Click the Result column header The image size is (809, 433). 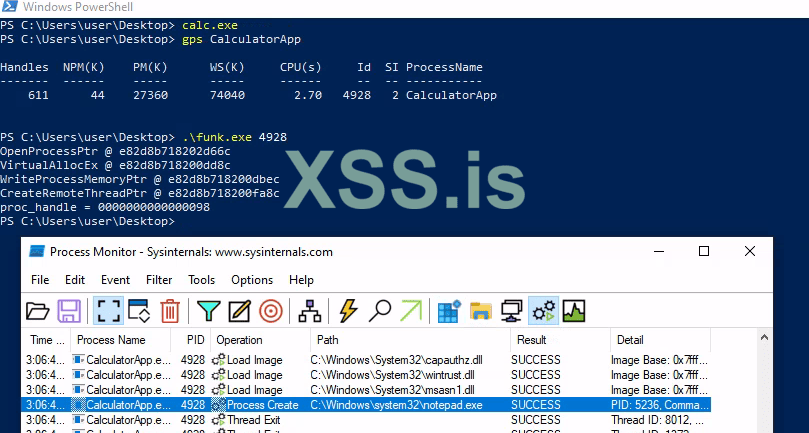click(x=560, y=340)
